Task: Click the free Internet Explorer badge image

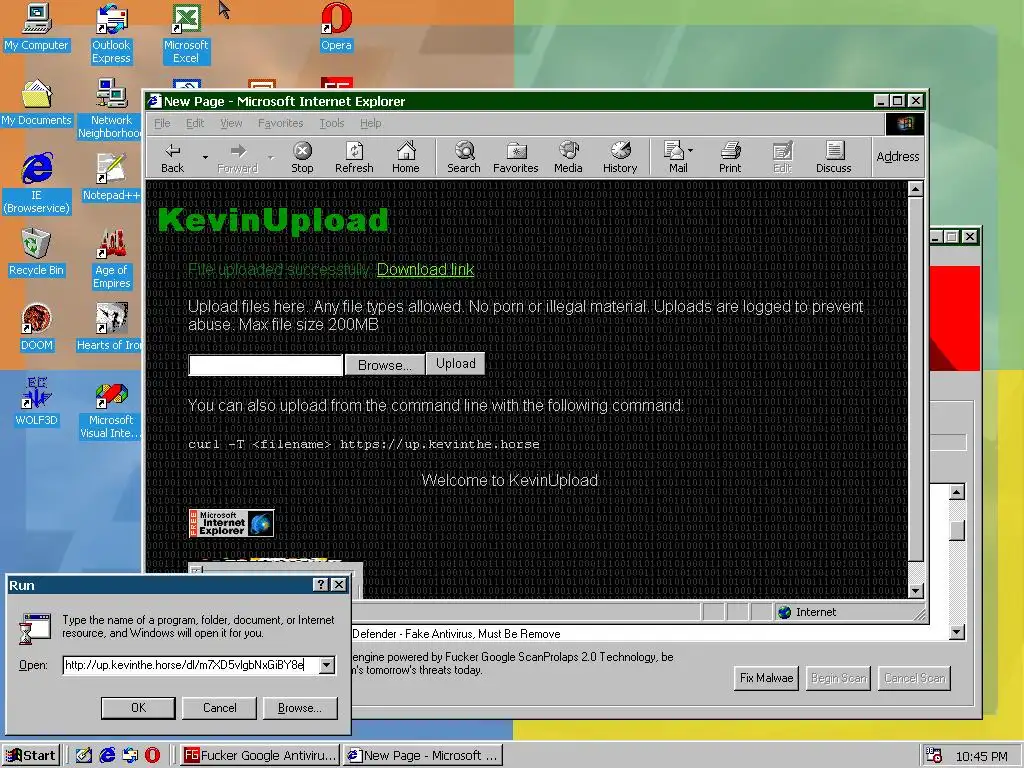Action: tap(231, 523)
